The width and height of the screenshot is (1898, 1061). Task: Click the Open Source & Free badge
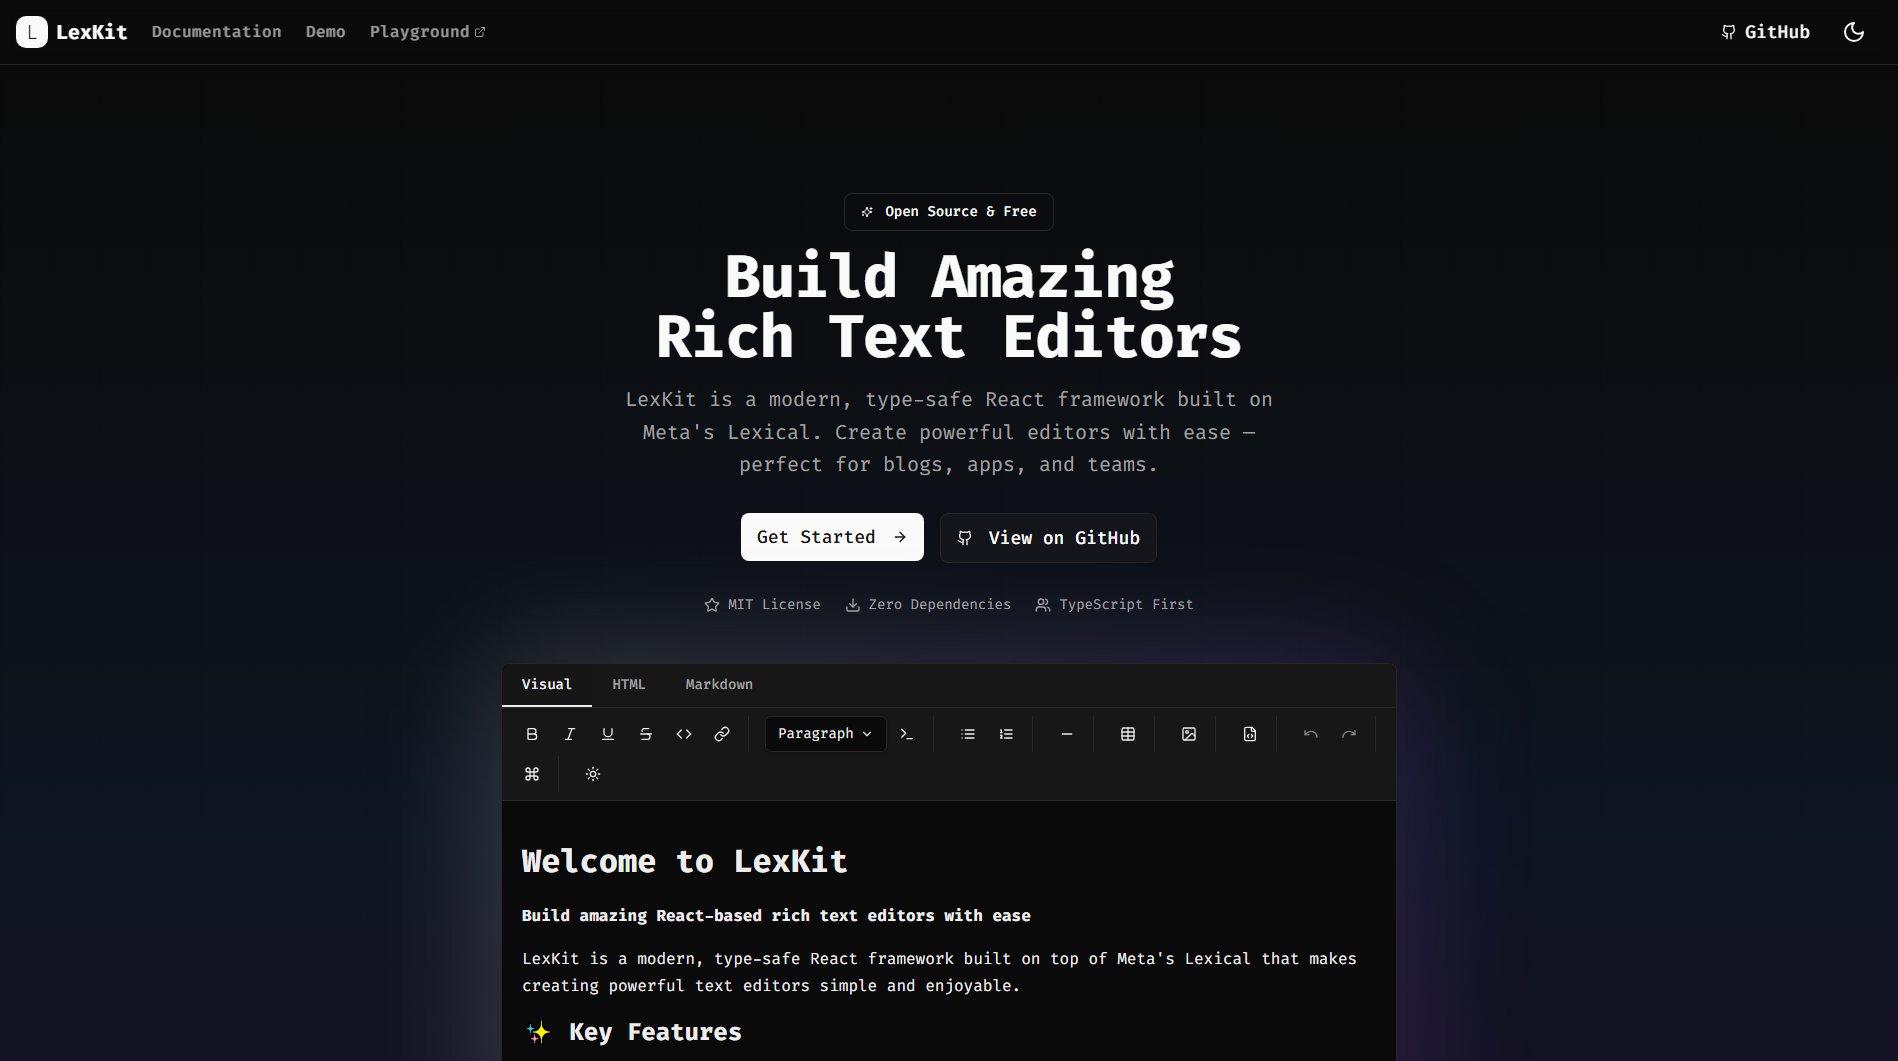(949, 212)
